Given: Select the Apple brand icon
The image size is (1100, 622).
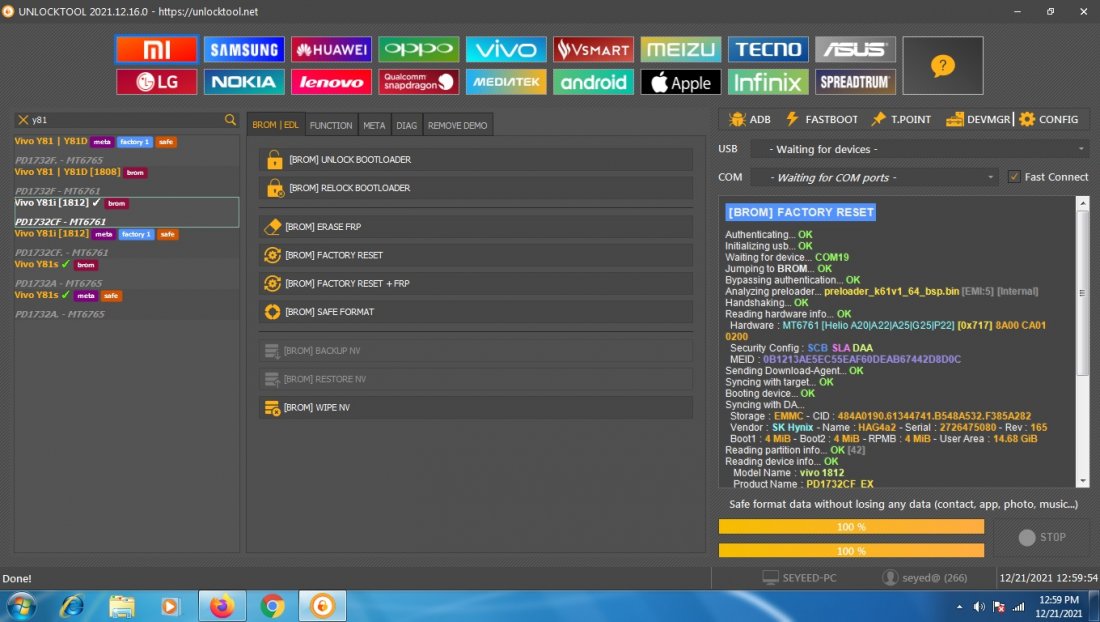Looking at the screenshot, I should click(680, 82).
